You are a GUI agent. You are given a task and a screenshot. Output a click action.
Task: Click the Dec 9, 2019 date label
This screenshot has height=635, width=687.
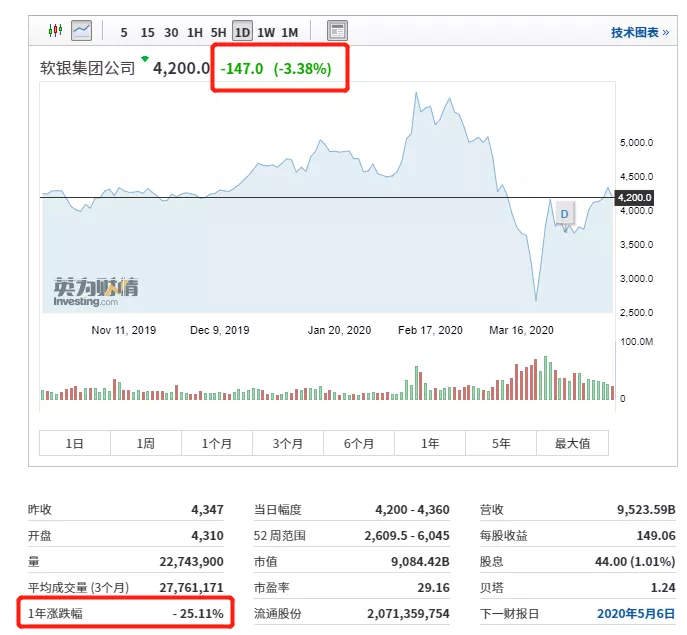coord(220,330)
